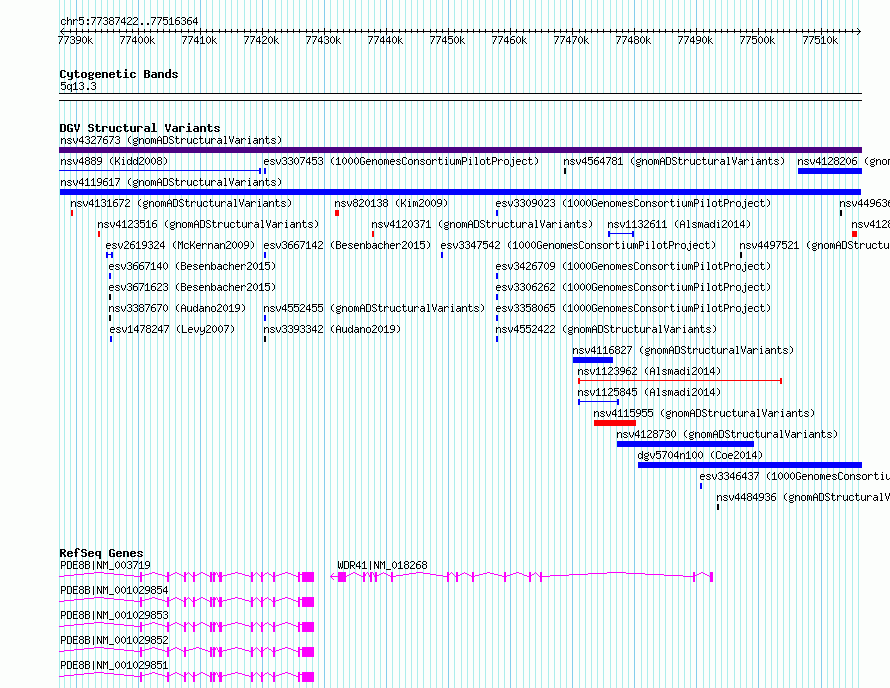Viewport: 890px width, 688px height.
Task: Select PDE8B|NM_001029851 transcript label
Action: pyautogui.click(x=114, y=665)
